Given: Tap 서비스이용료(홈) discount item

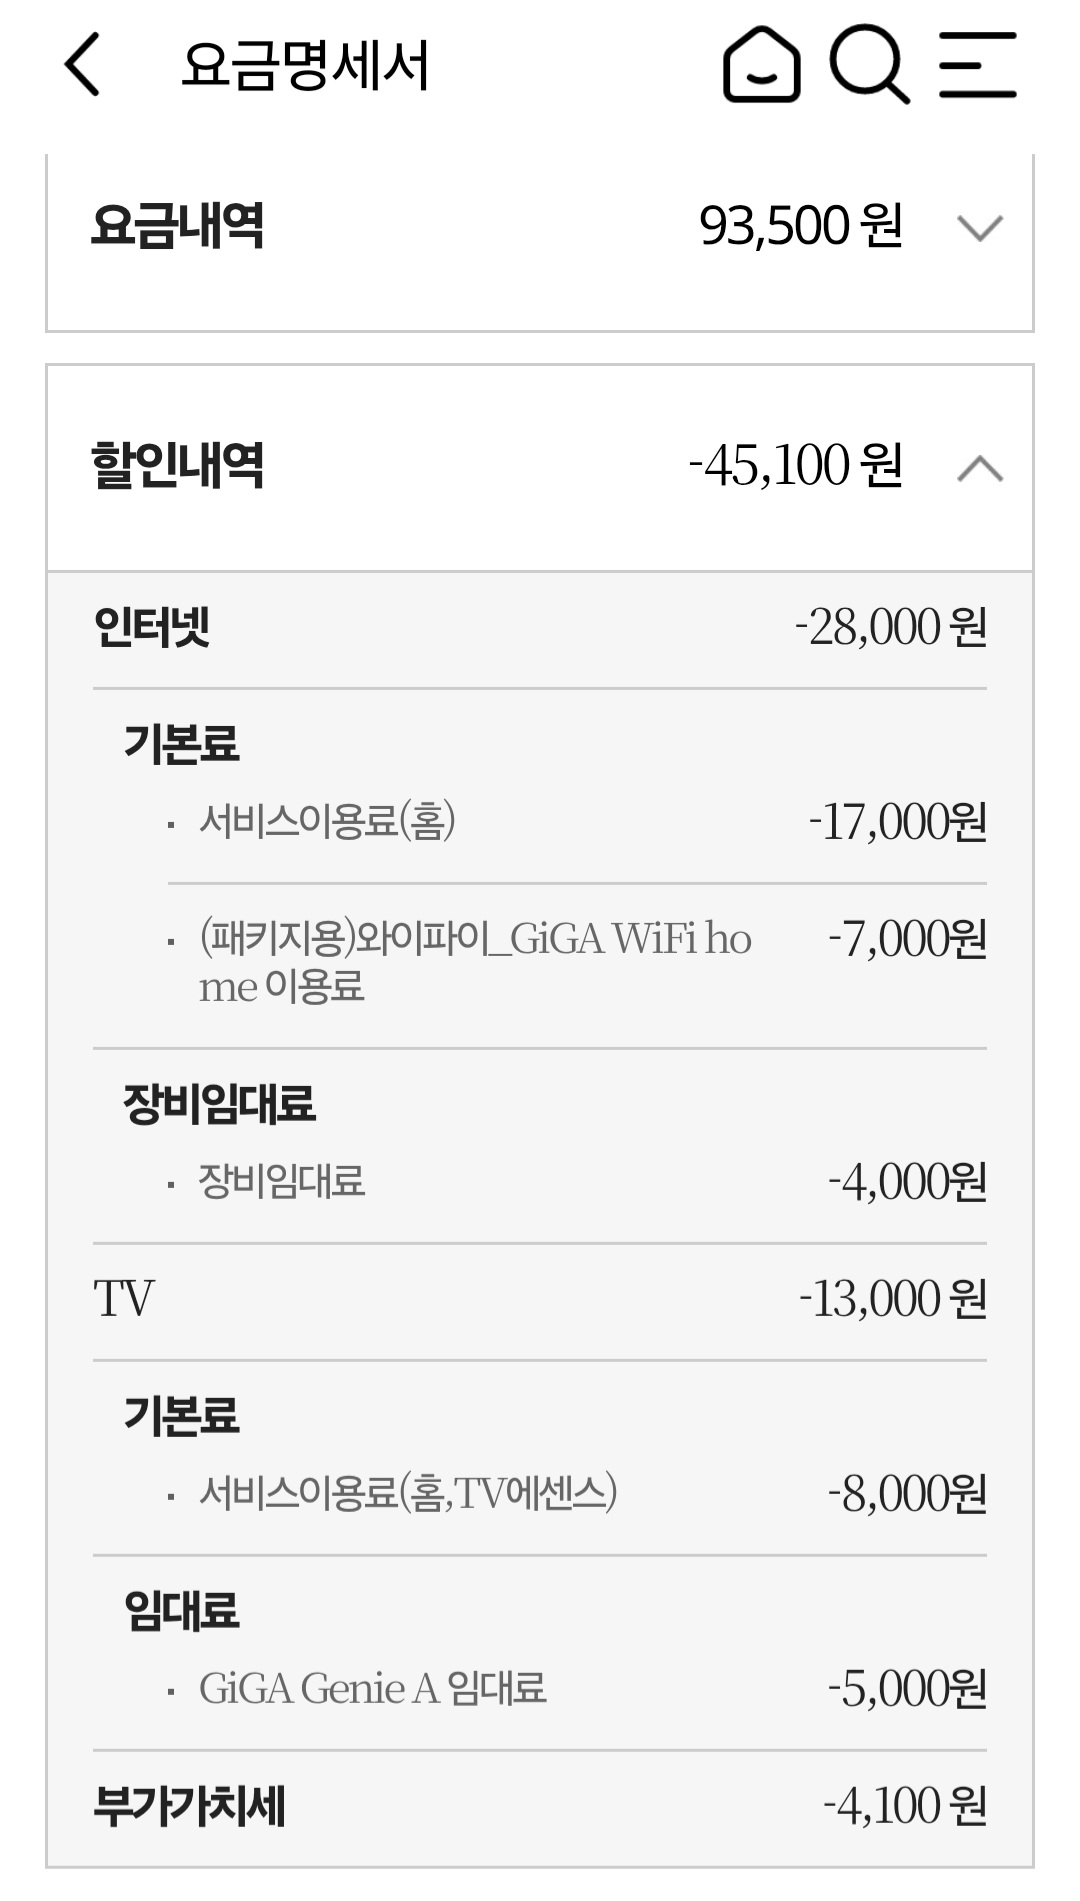Looking at the screenshot, I should tap(327, 822).
